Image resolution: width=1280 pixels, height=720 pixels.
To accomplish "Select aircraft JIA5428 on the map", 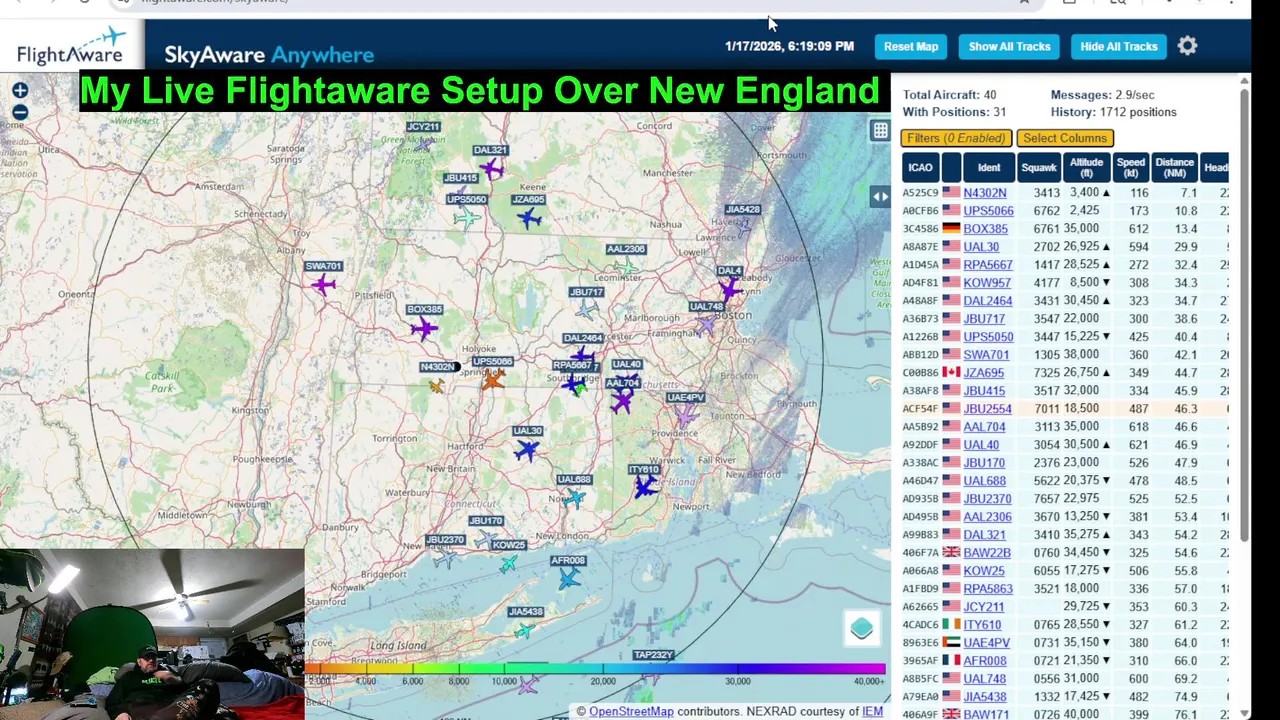I will pos(742,226).
